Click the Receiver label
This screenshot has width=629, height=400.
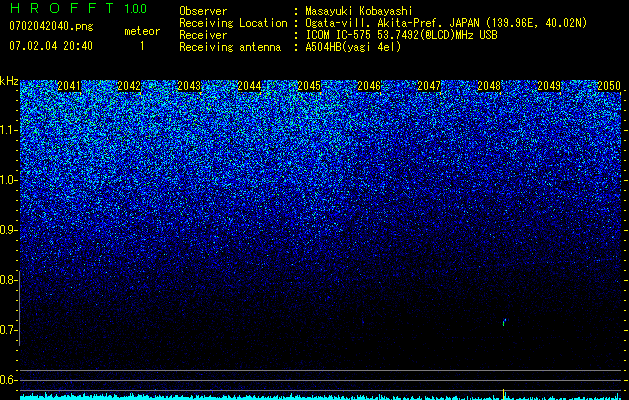click(x=203, y=35)
